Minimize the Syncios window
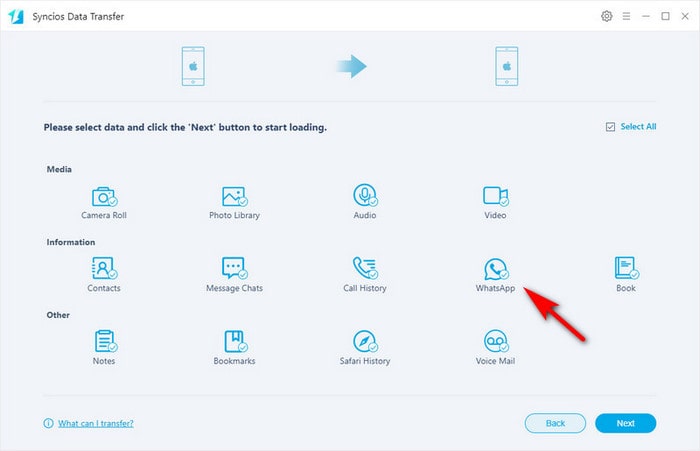 click(646, 16)
